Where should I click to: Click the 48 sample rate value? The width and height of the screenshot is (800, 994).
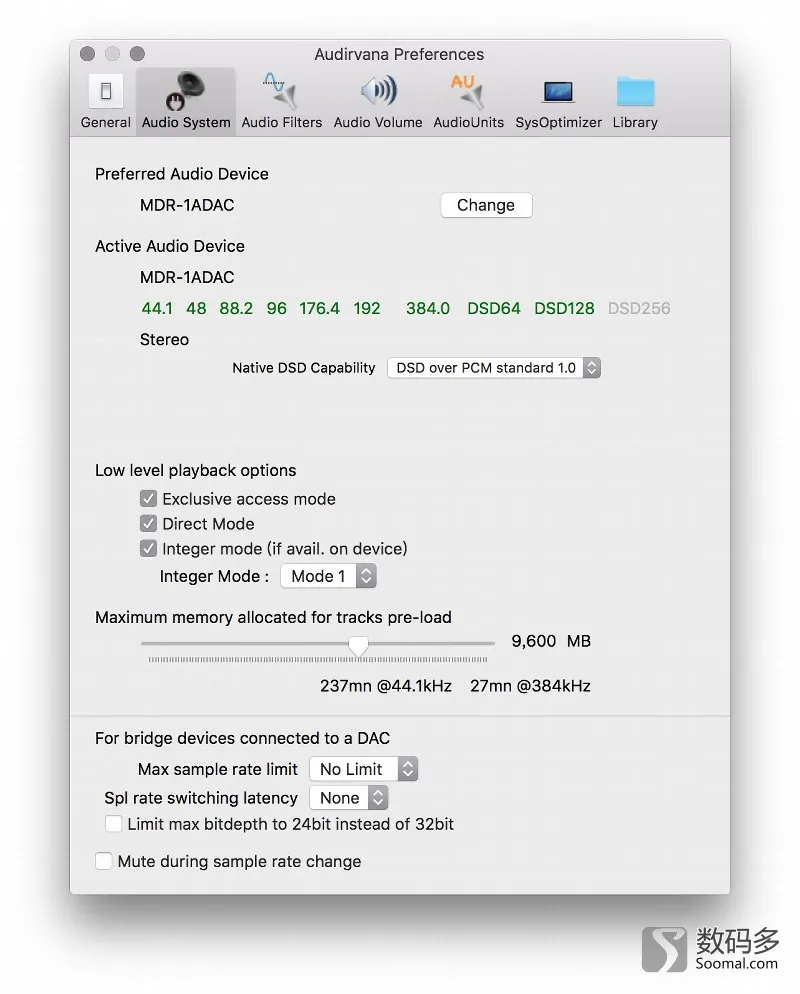(196, 309)
